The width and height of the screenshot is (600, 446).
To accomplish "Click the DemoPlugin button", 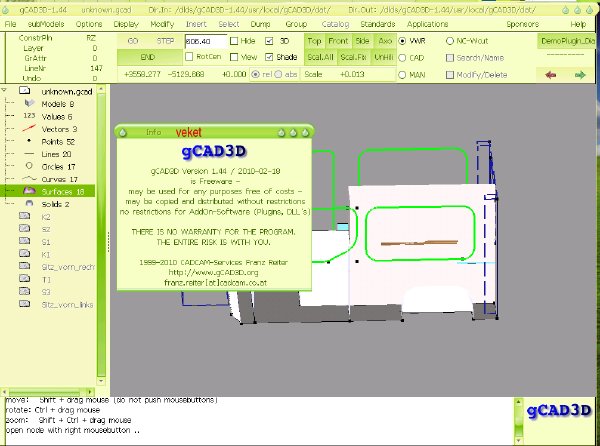I will (x=568, y=41).
